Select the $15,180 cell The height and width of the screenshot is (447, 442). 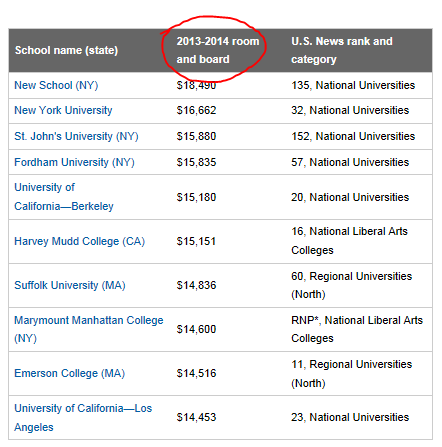point(196,197)
